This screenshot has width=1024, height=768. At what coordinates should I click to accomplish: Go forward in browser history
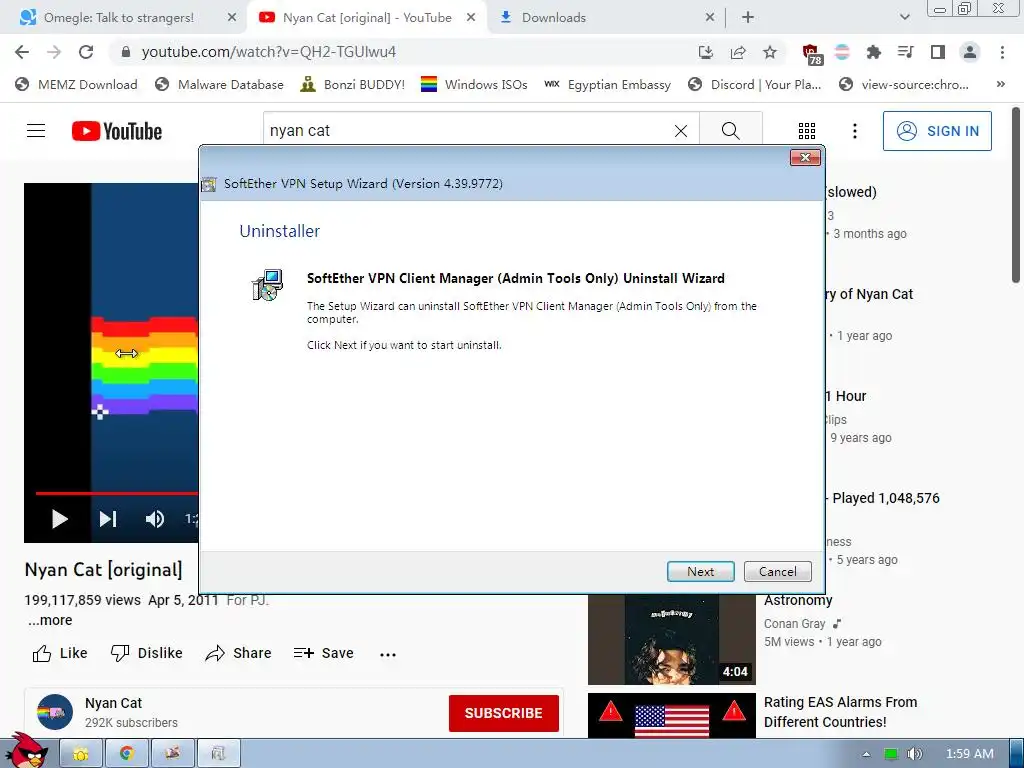tap(54, 52)
